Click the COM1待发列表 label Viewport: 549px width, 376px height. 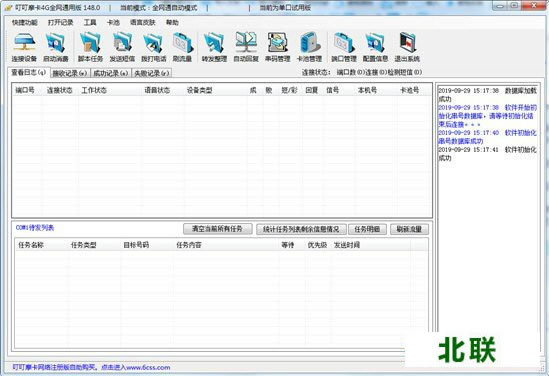point(35,228)
